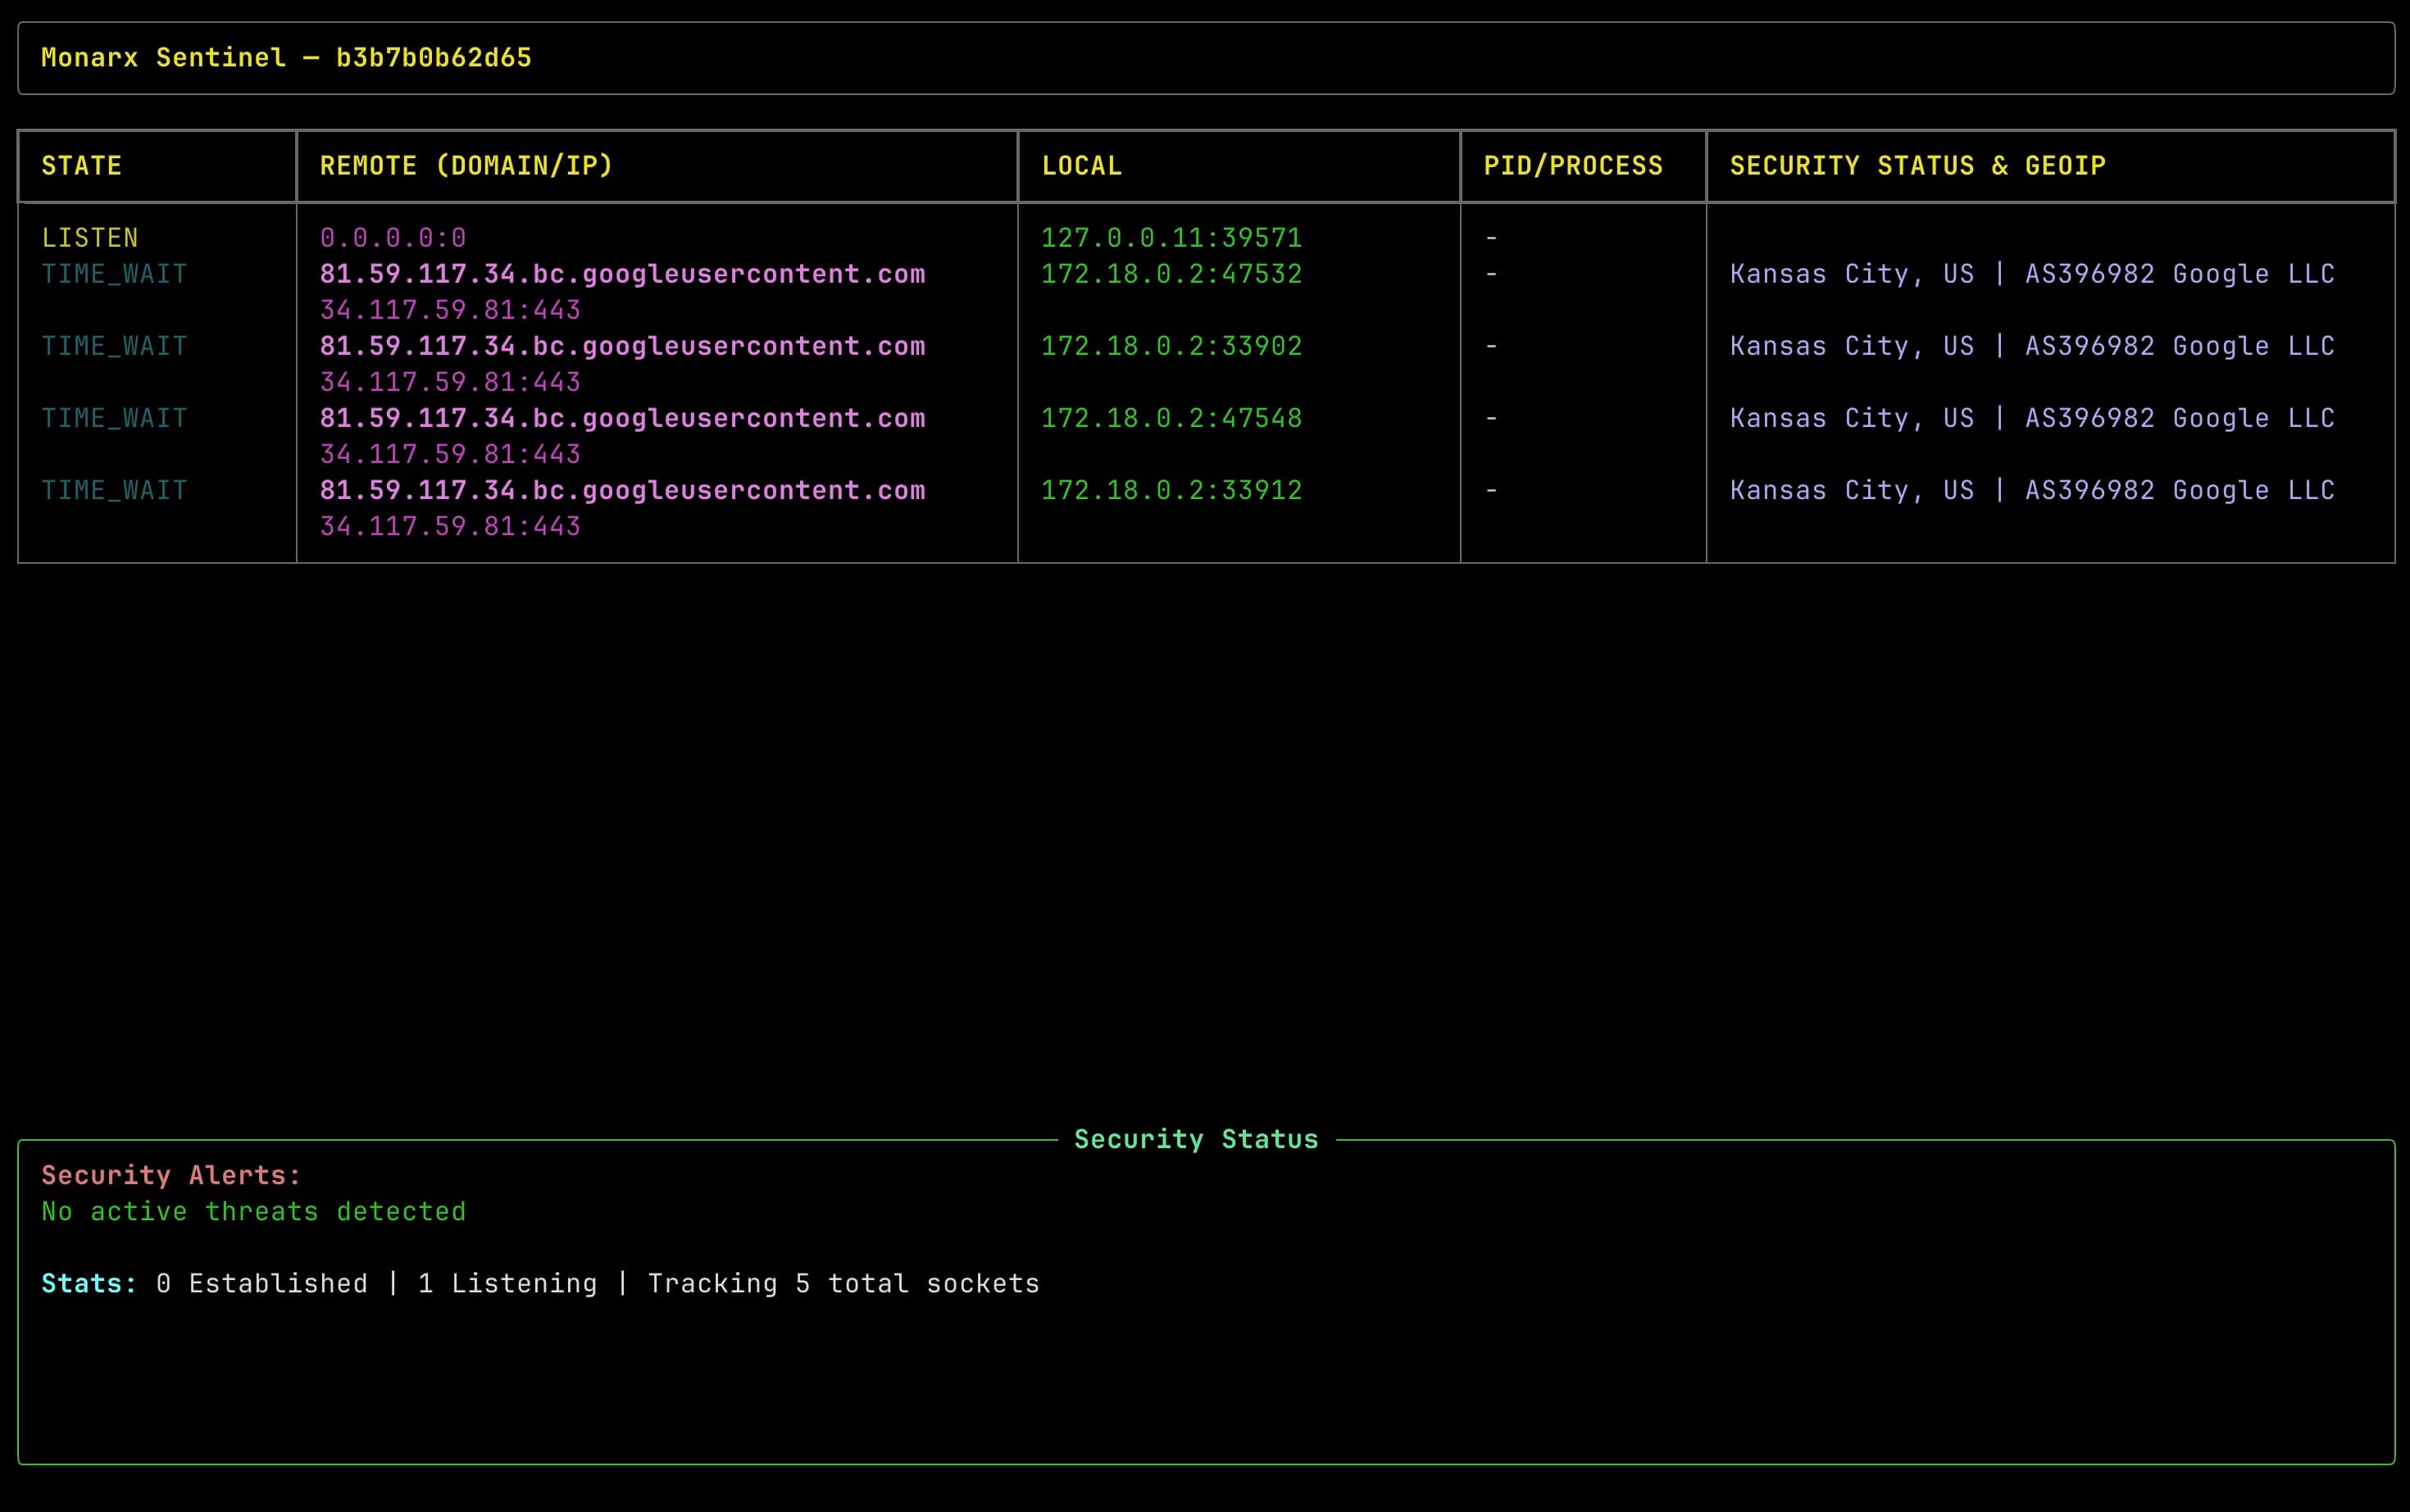Select the 81.59.117.34.bc.googleusercontent.com domain in first TIME_WAIT row
Viewport: 2410px width, 1512px height.
click(x=623, y=273)
